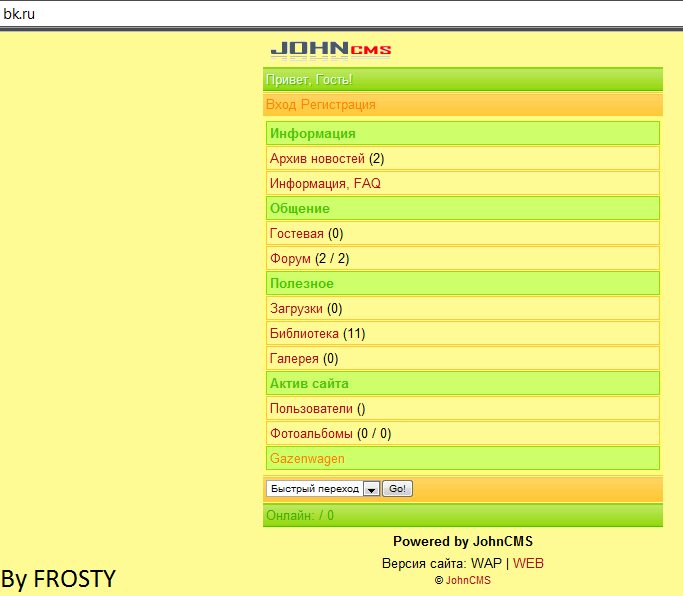Open Информация, FAQ page
Image resolution: width=683 pixels, height=596 pixels.
pyautogui.click(x=325, y=183)
